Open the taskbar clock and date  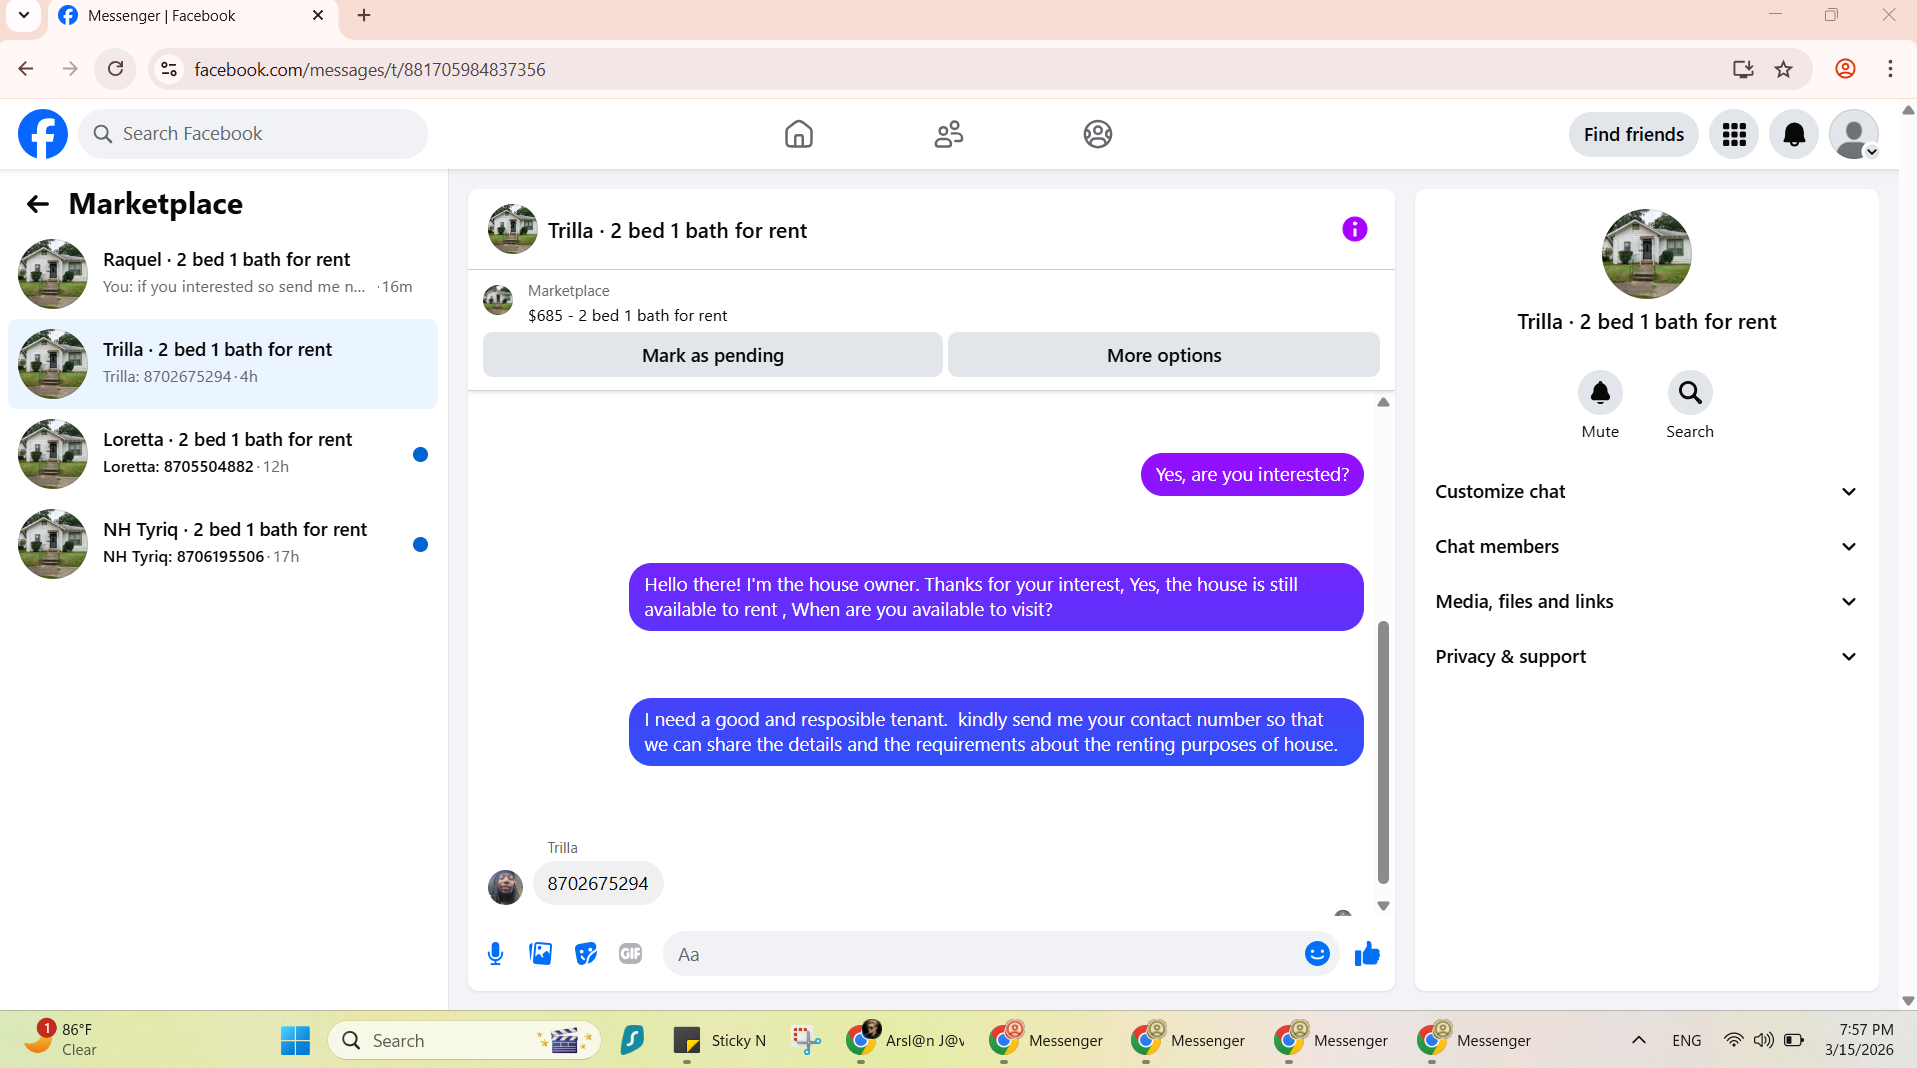(1859, 1039)
